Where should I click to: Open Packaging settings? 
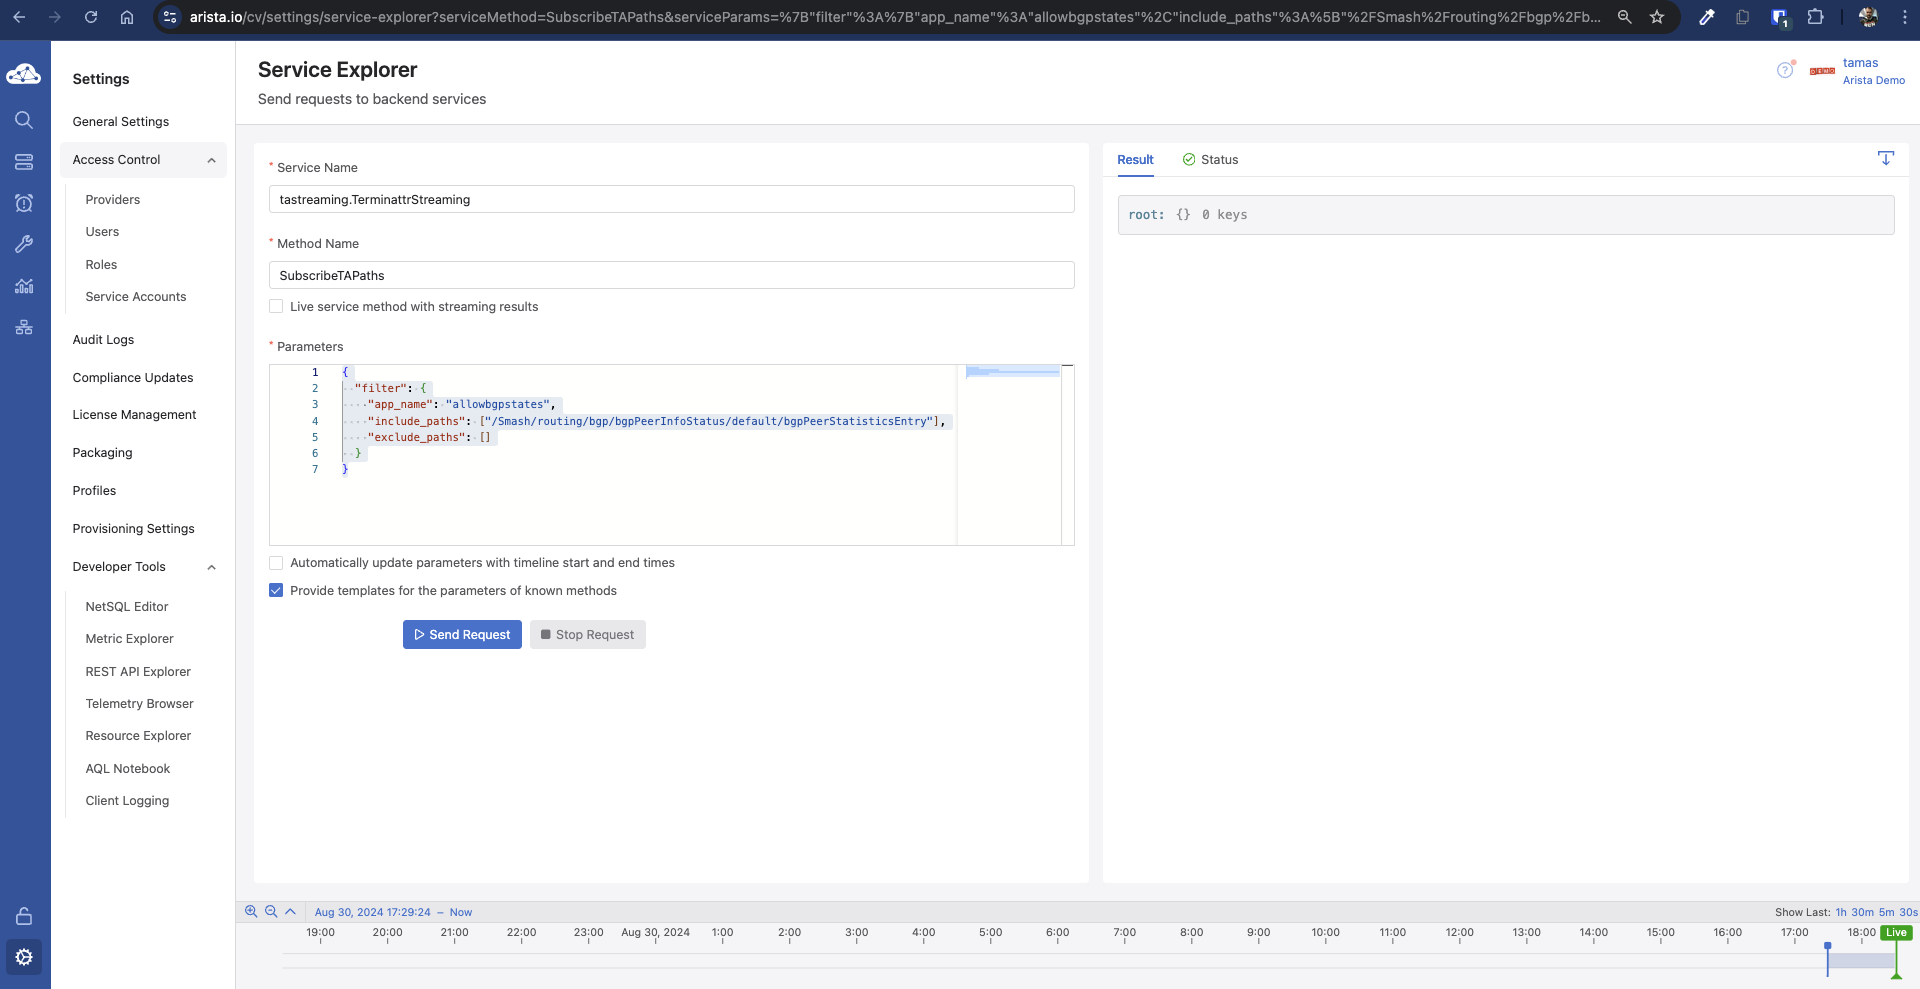[x=102, y=453]
